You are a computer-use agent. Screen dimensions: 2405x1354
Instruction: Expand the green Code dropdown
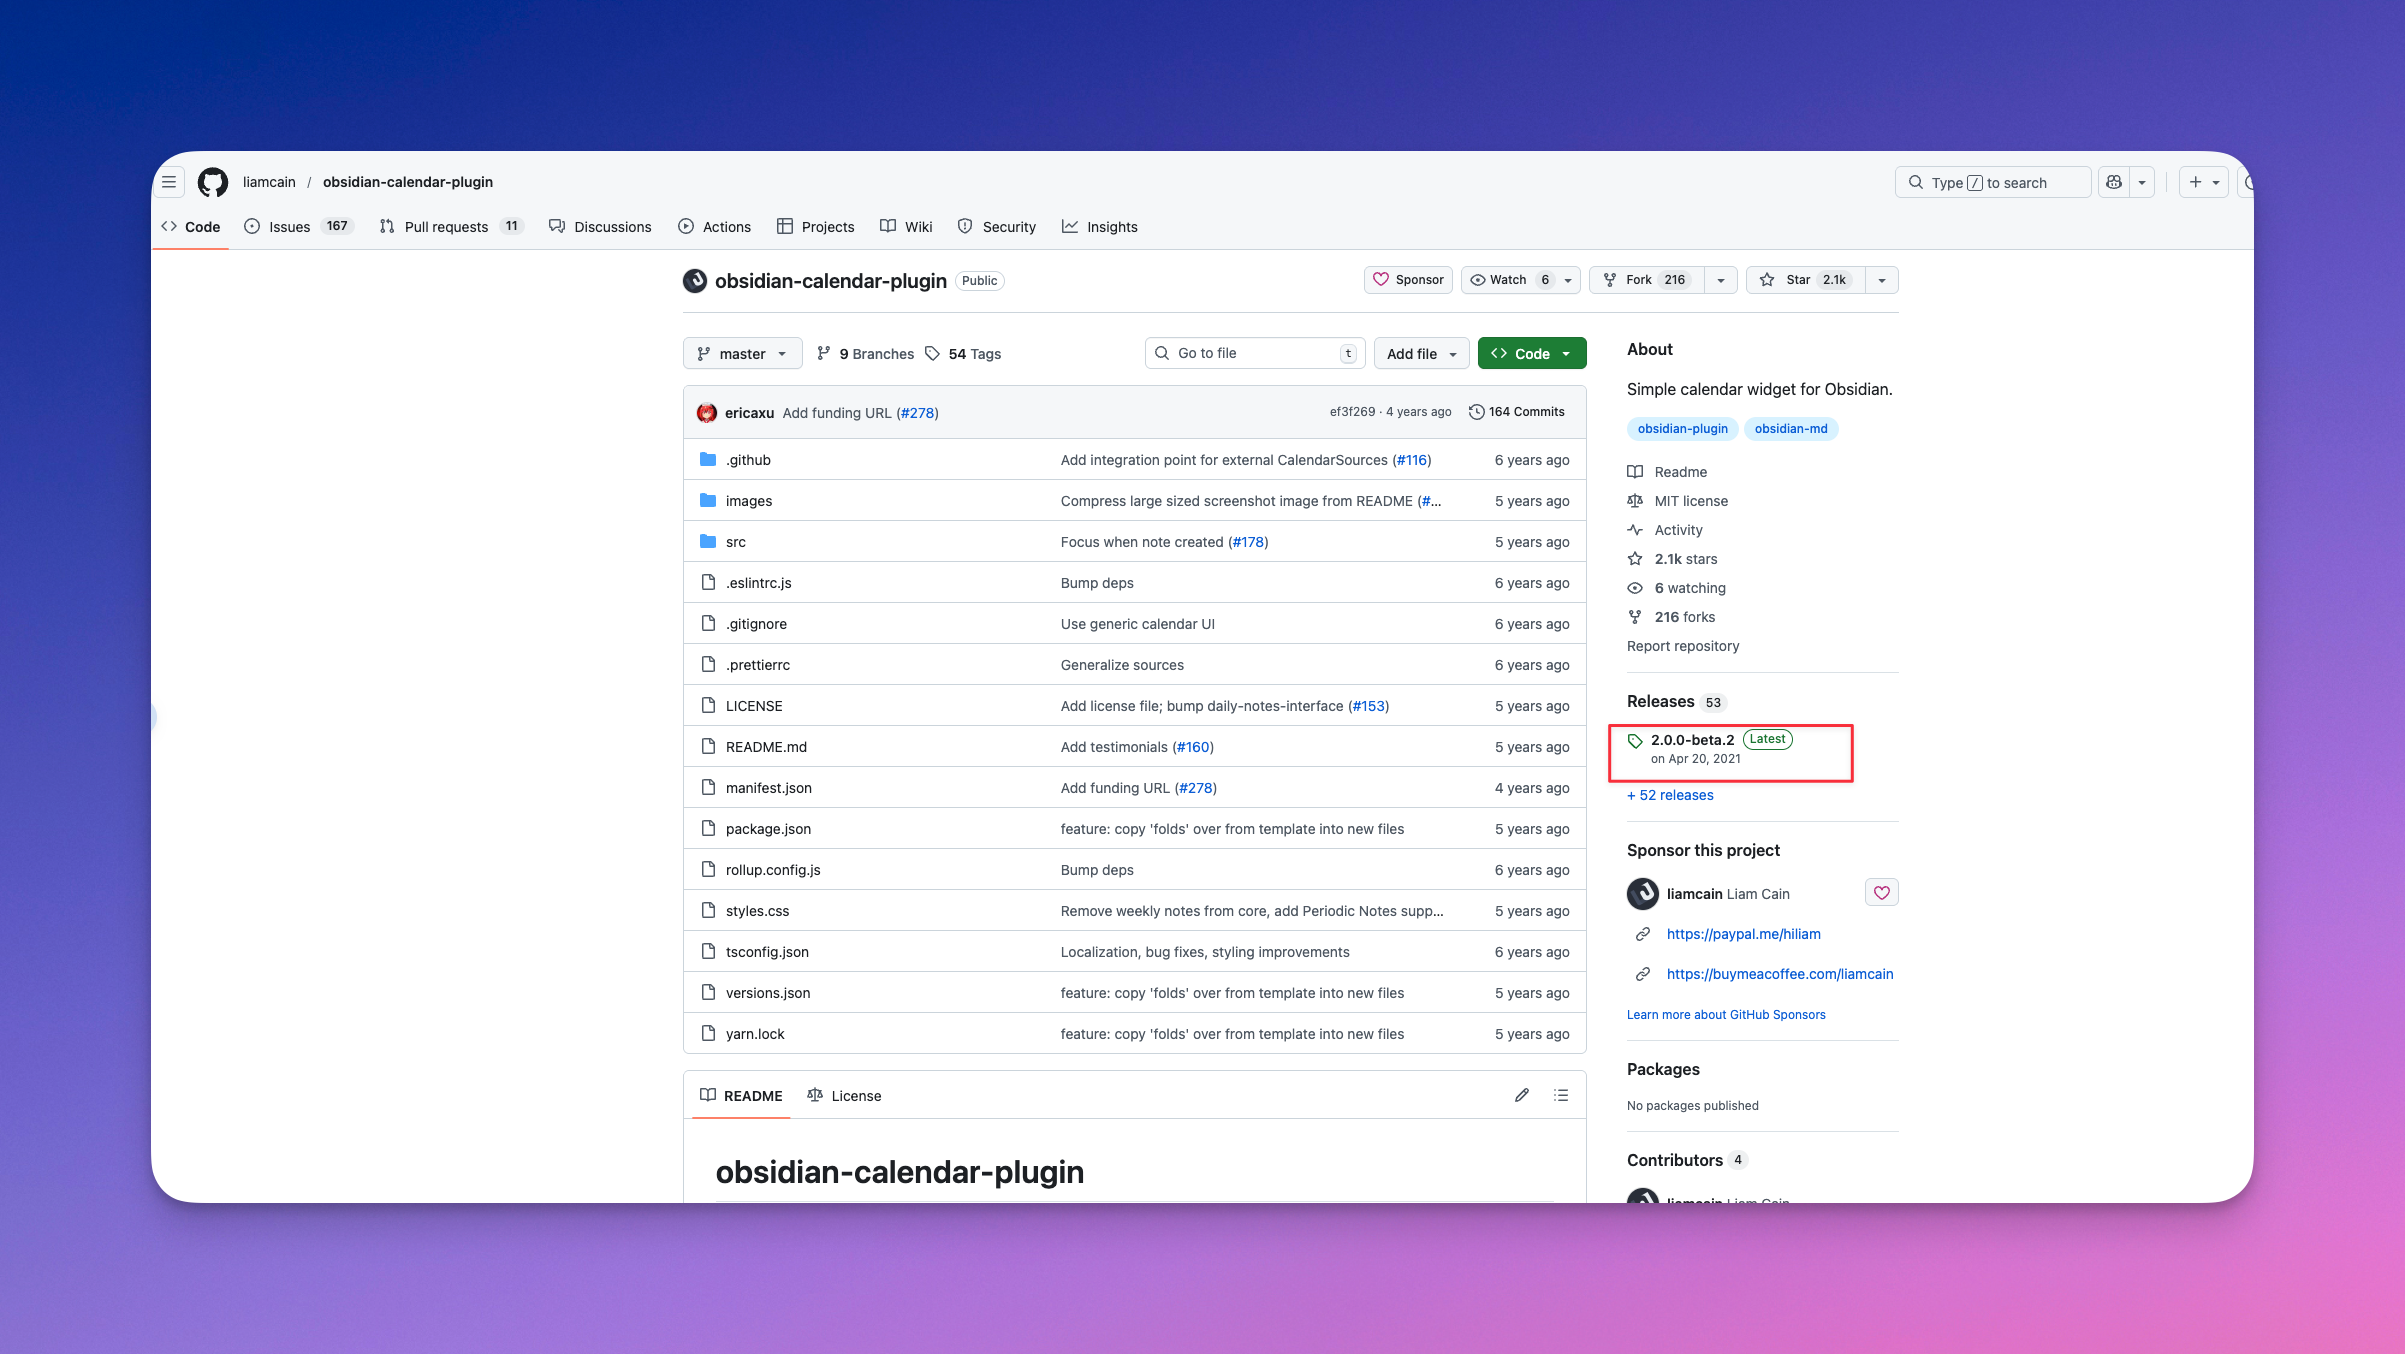pos(1531,354)
